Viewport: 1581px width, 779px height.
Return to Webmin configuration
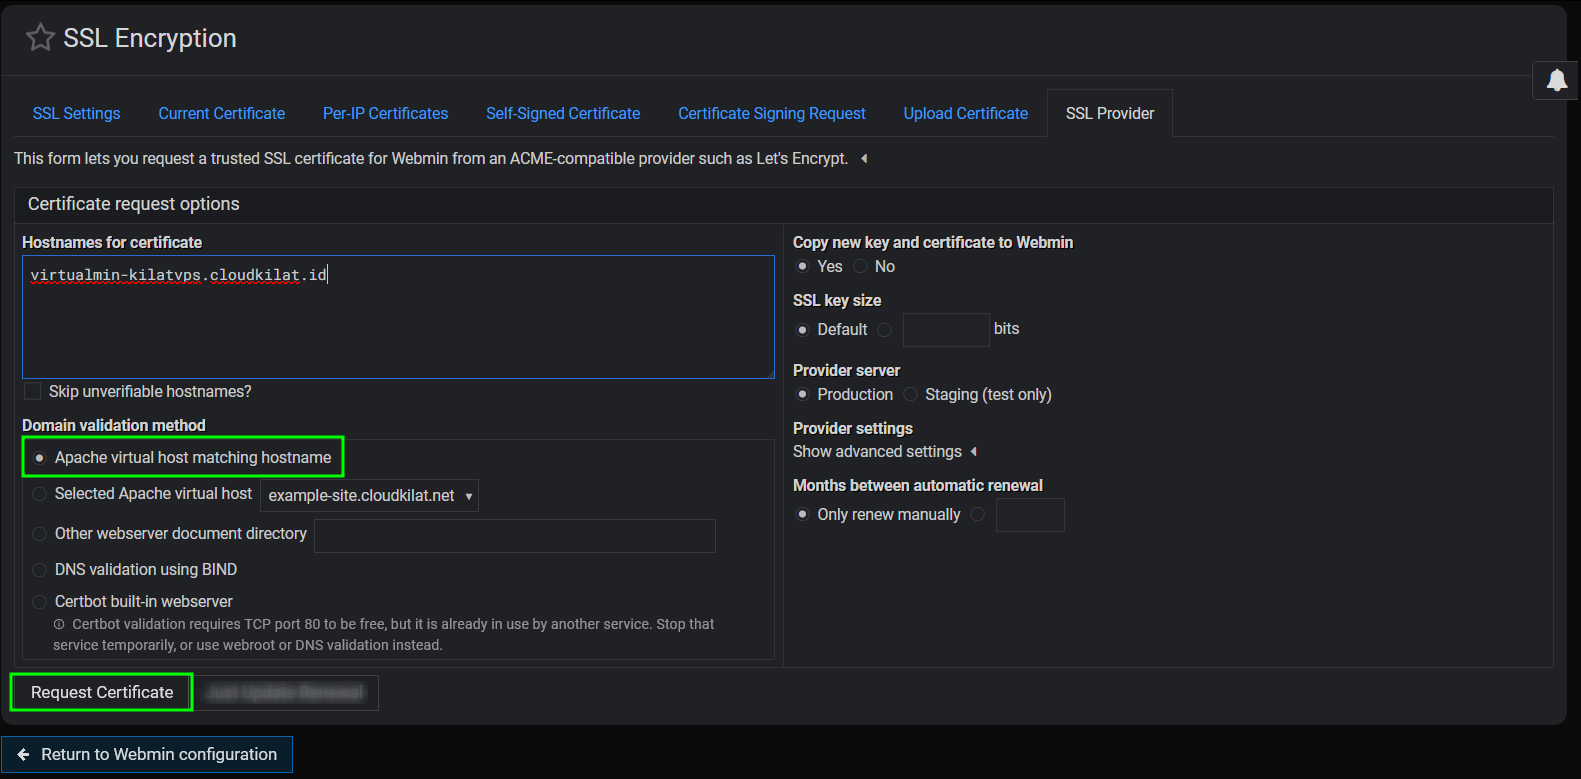pos(147,755)
